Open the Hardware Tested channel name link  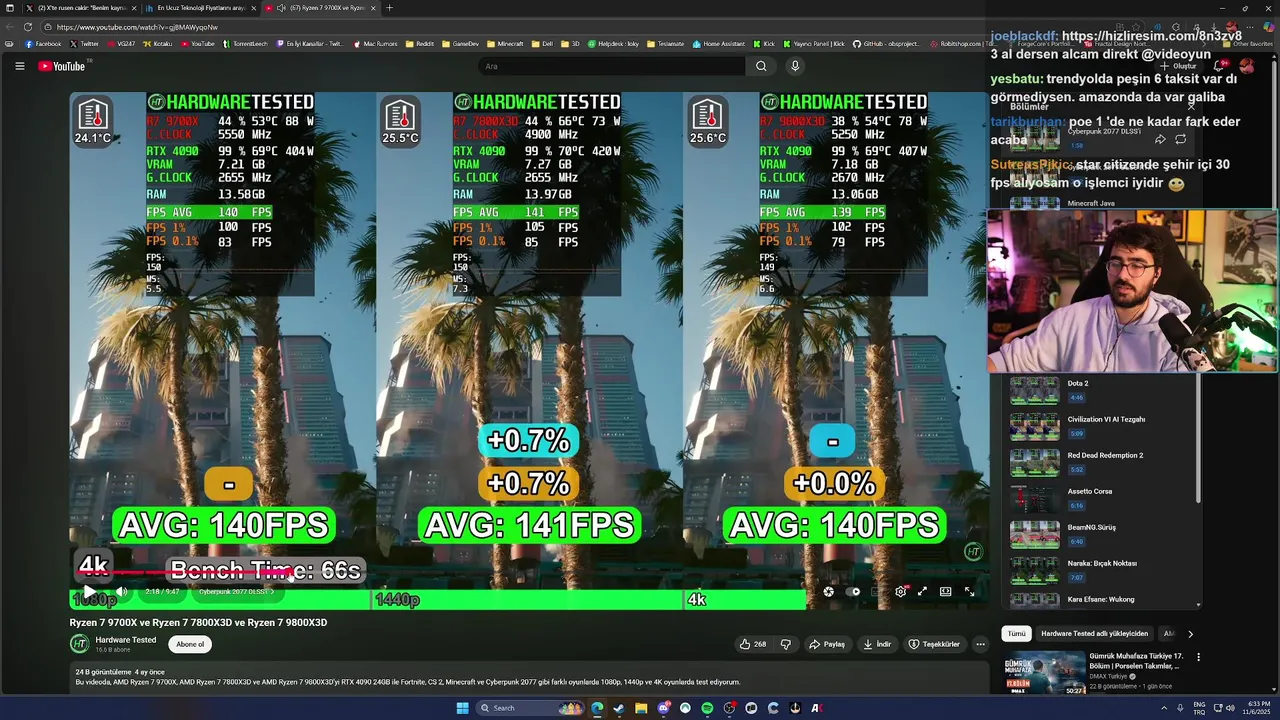[x=126, y=640]
